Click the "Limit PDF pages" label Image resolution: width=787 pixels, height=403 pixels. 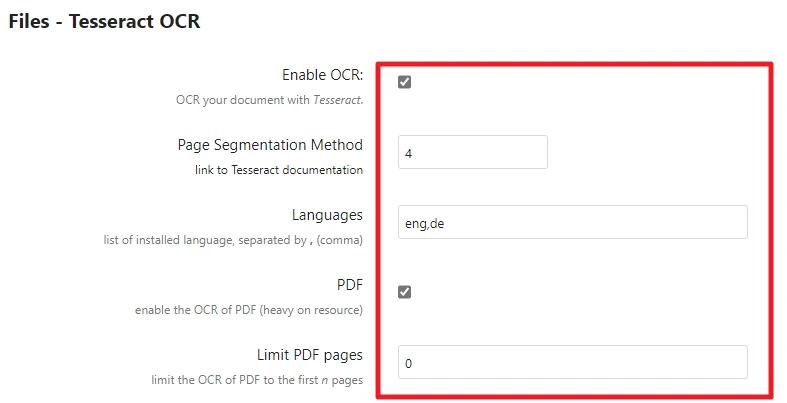tap(309, 355)
